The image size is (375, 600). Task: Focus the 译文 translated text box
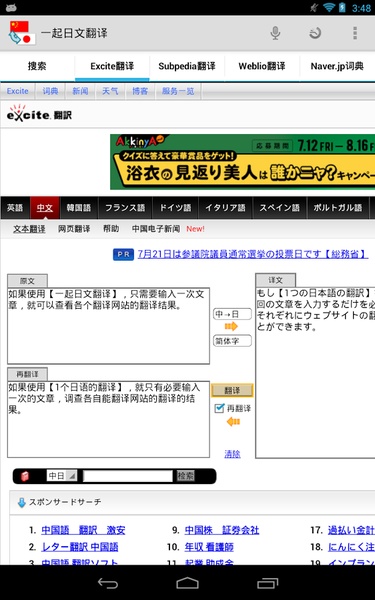pos(315,373)
